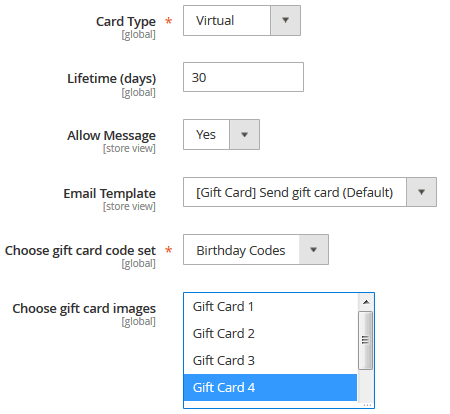The image size is (450, 414).
Task: Click the Email Template field label
Action: coord(109,193)
